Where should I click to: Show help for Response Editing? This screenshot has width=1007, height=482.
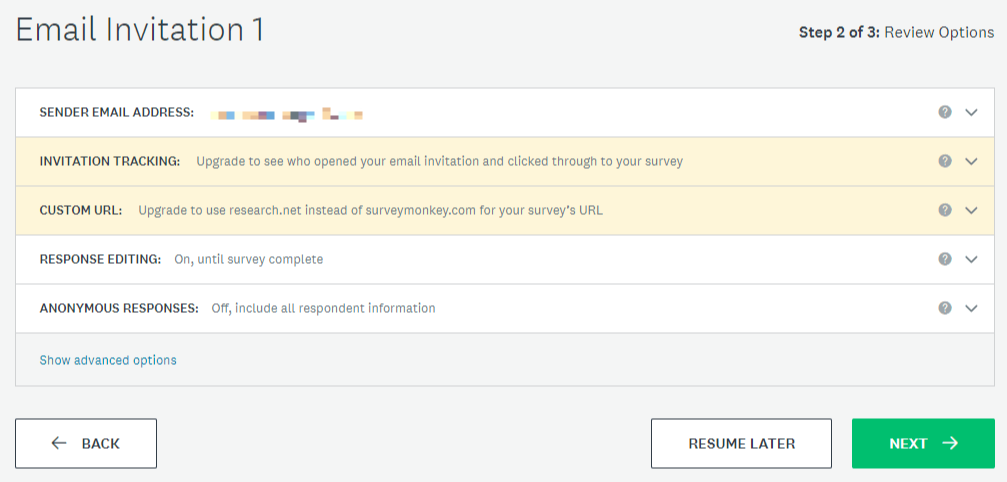tap(944, 259)
